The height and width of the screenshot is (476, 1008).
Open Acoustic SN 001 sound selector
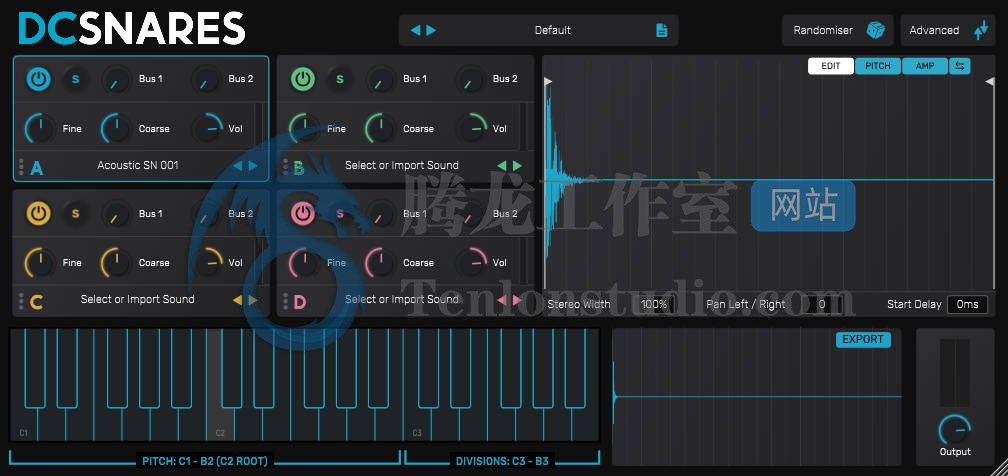[x=138, y=166]
